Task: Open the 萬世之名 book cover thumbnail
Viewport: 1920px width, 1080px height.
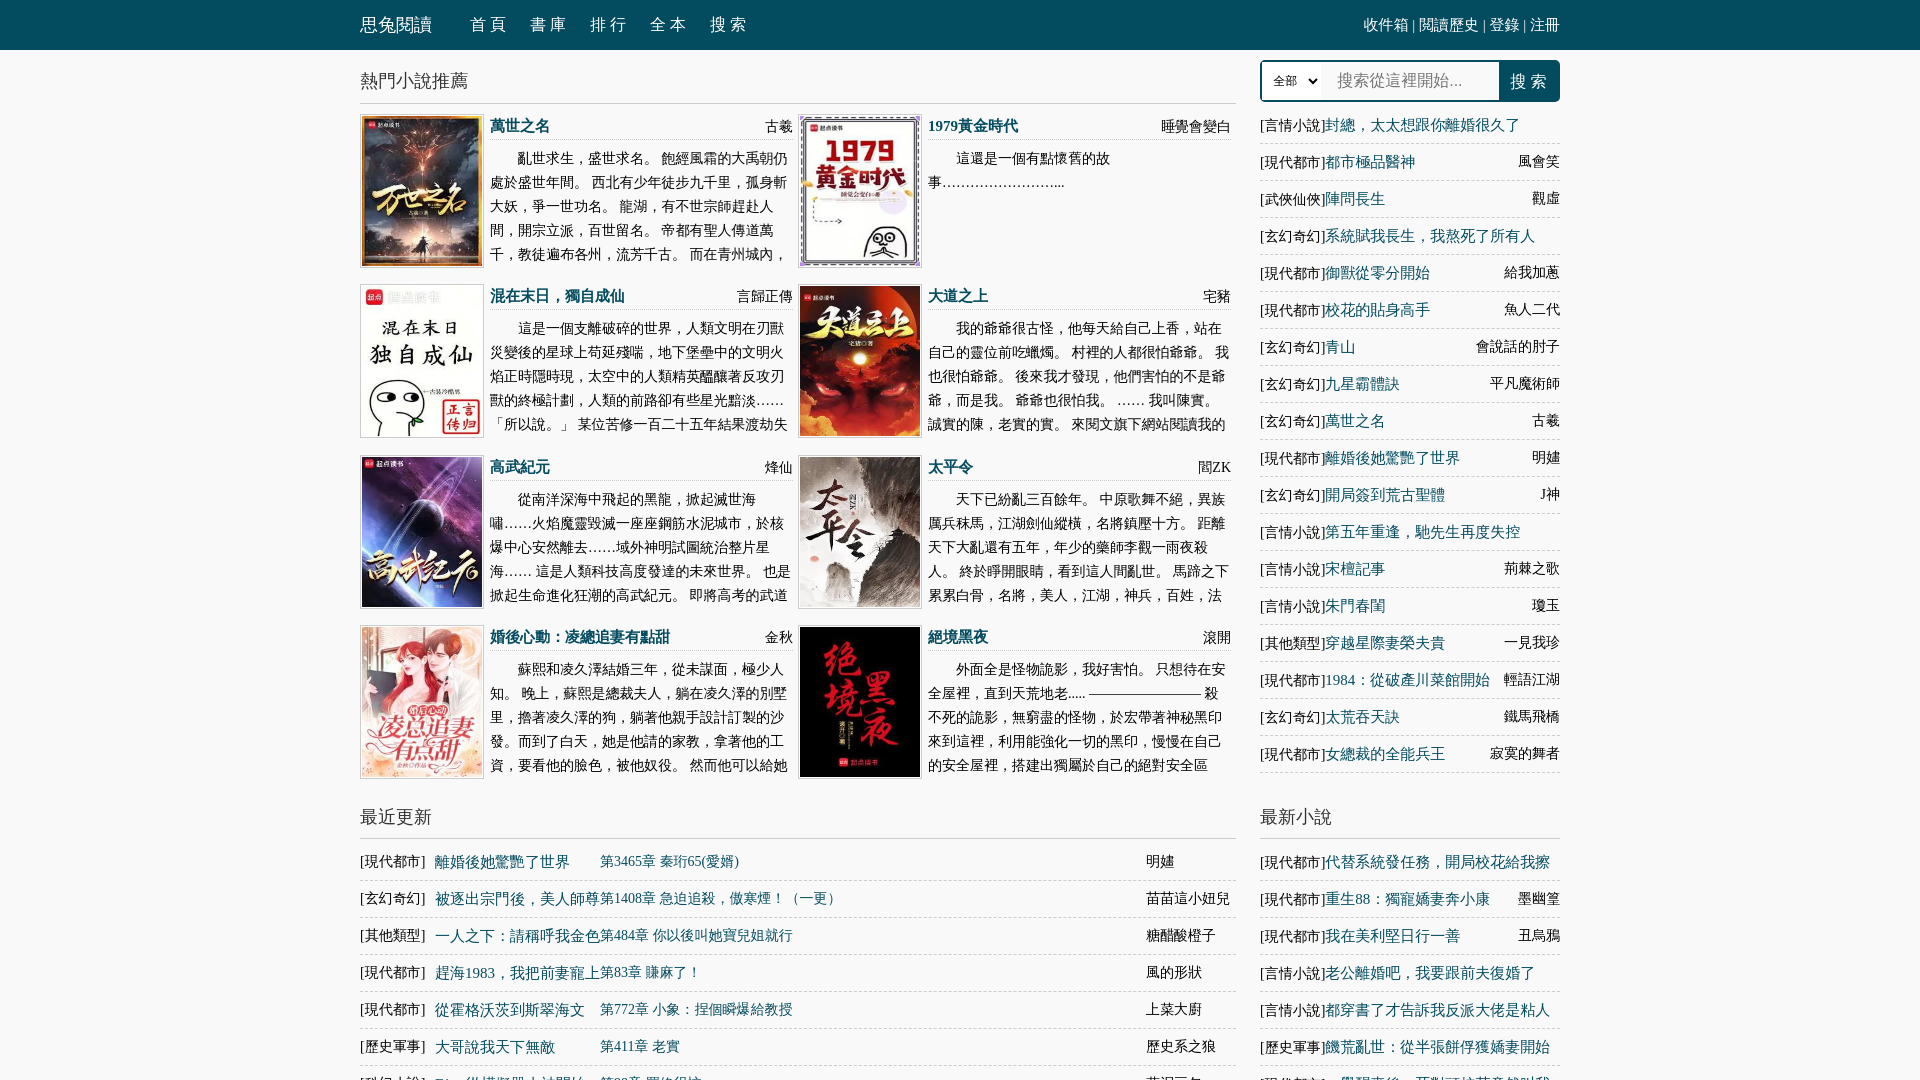Action: click(422, 191)
